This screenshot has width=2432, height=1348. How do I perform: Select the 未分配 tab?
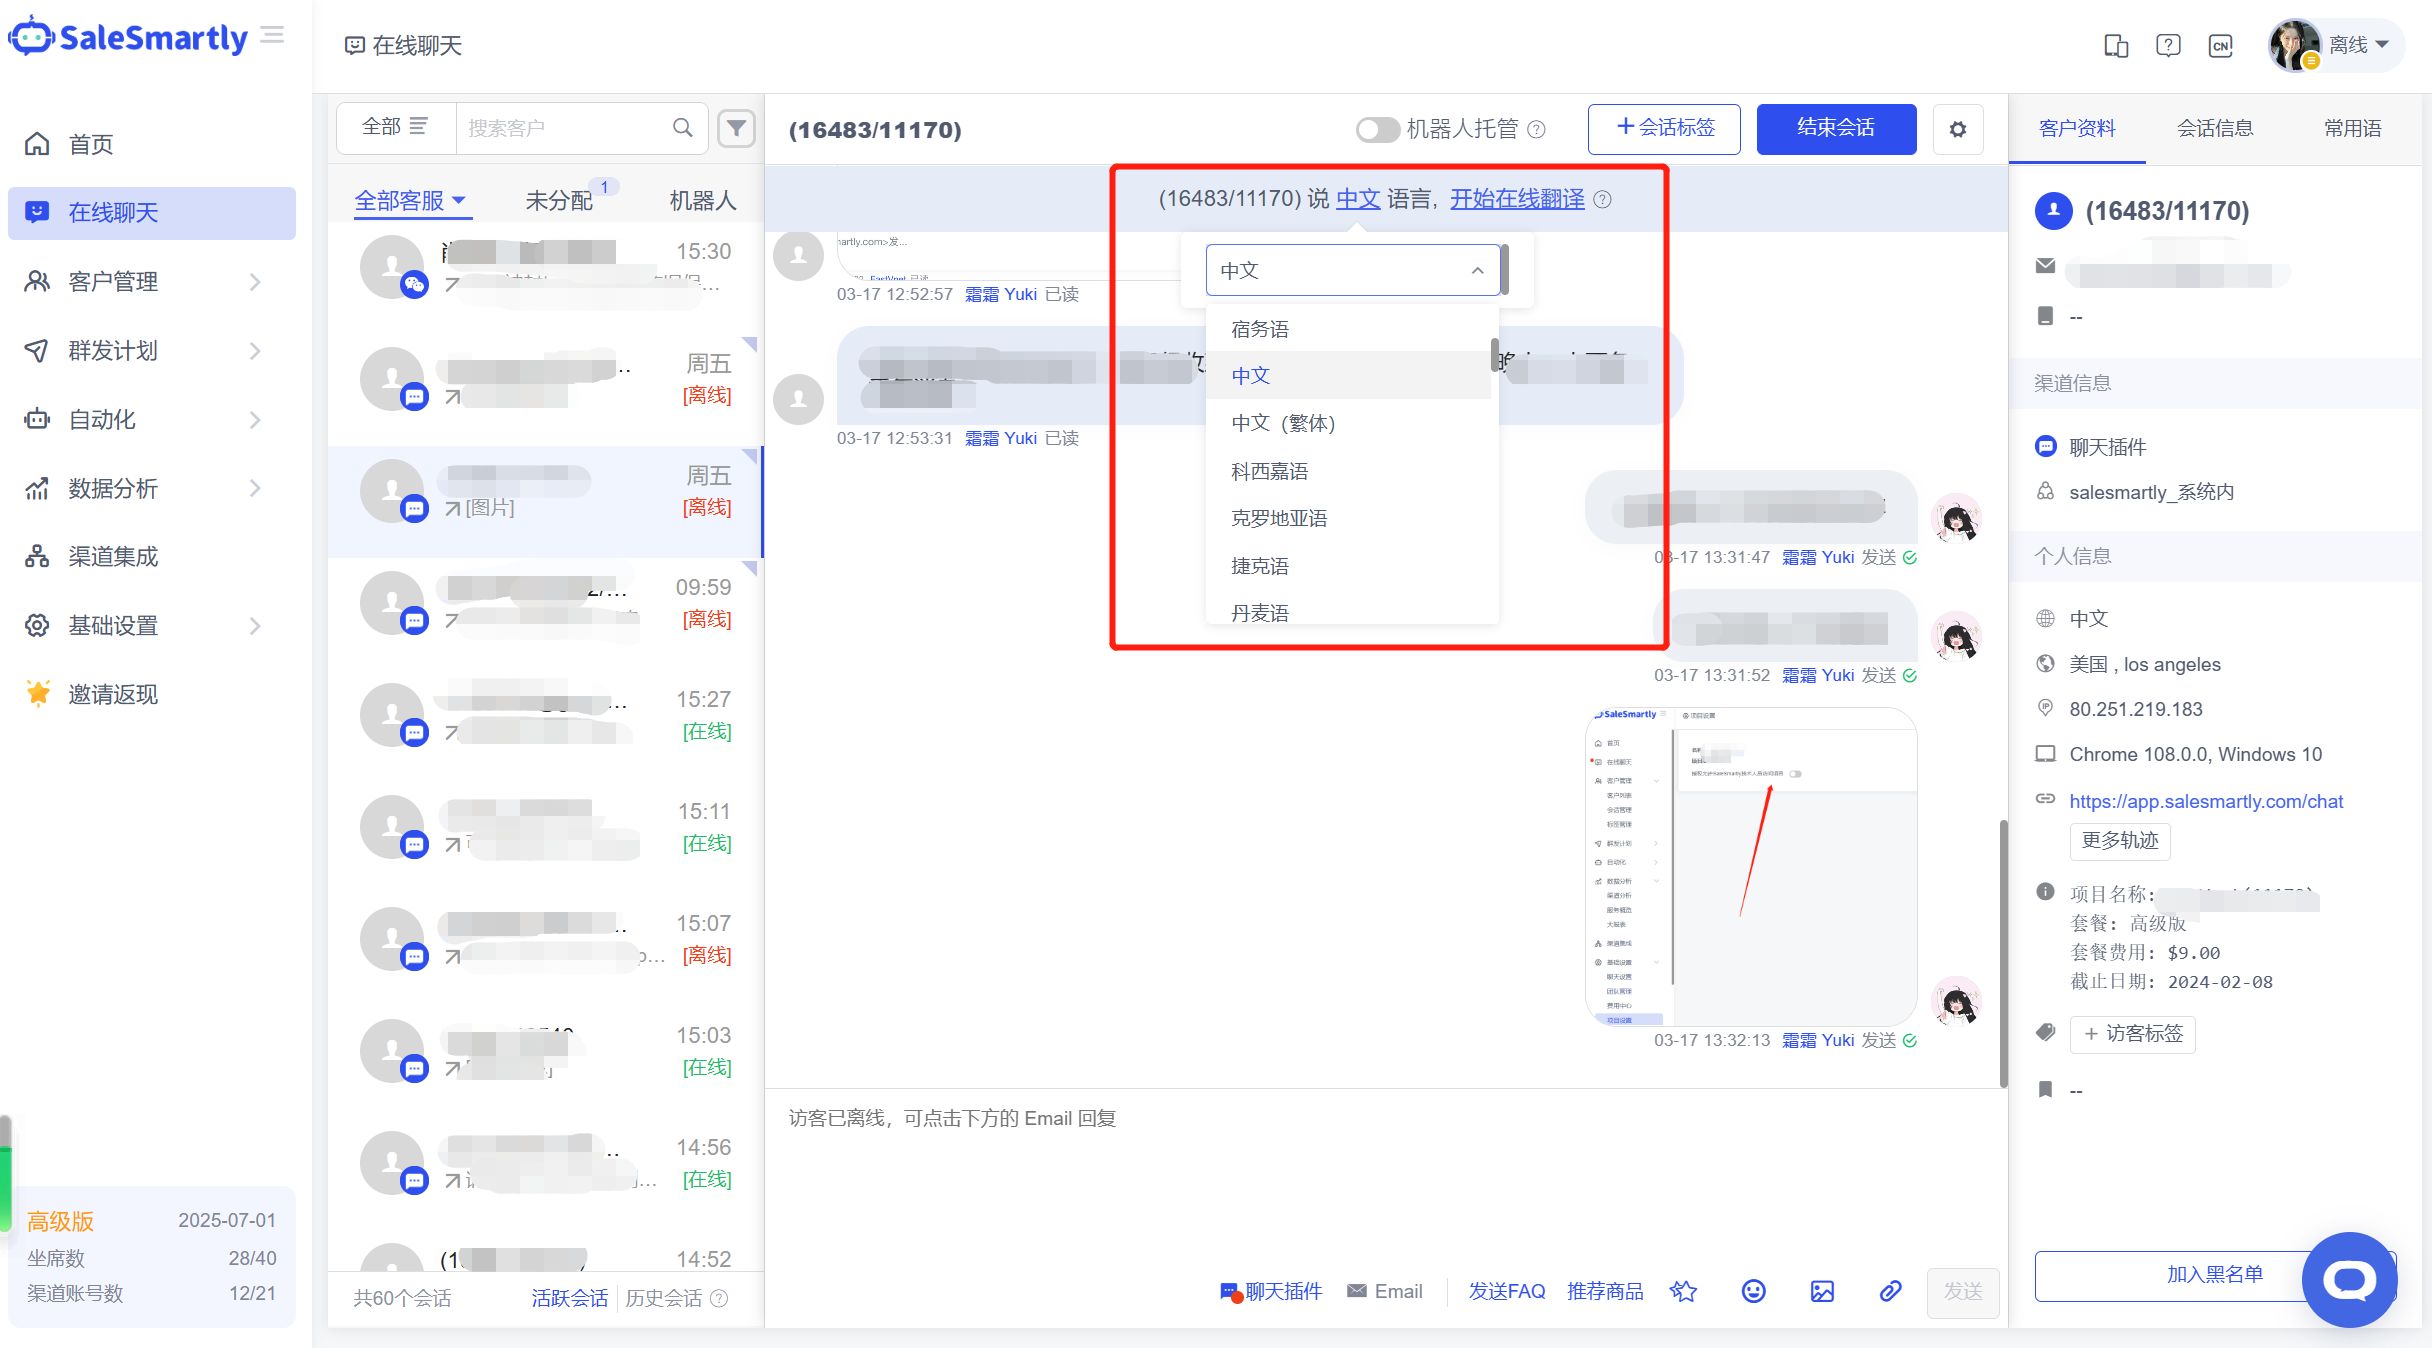tap(559, 201)
